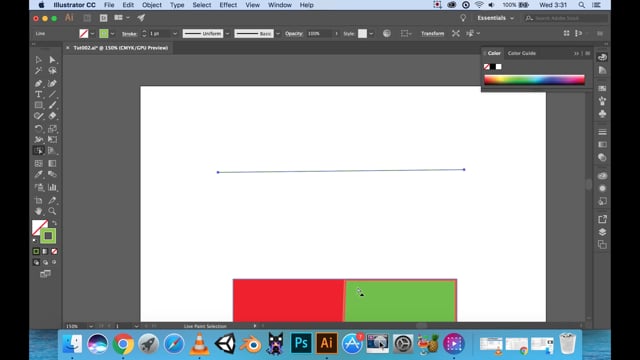Open Layers panel icon in right dock

click(x=602, y=232)
